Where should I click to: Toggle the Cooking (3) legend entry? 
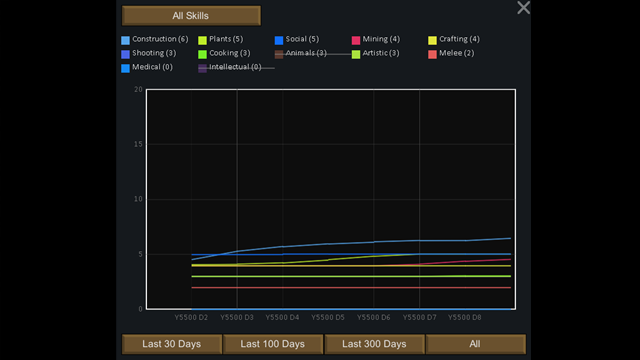pos(224,53)
